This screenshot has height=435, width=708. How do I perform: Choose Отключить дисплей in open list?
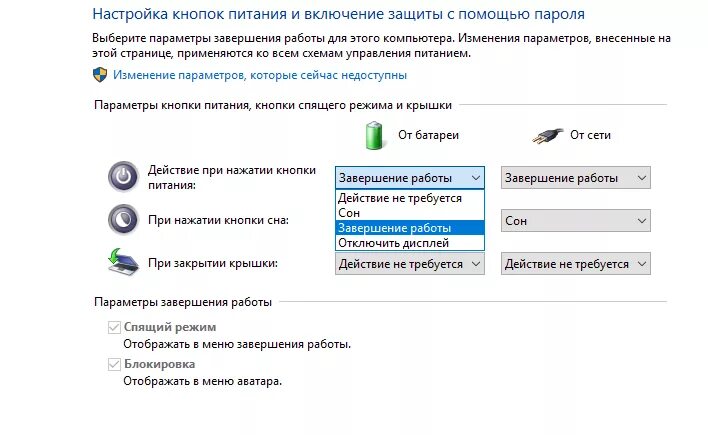coord(410,243)
